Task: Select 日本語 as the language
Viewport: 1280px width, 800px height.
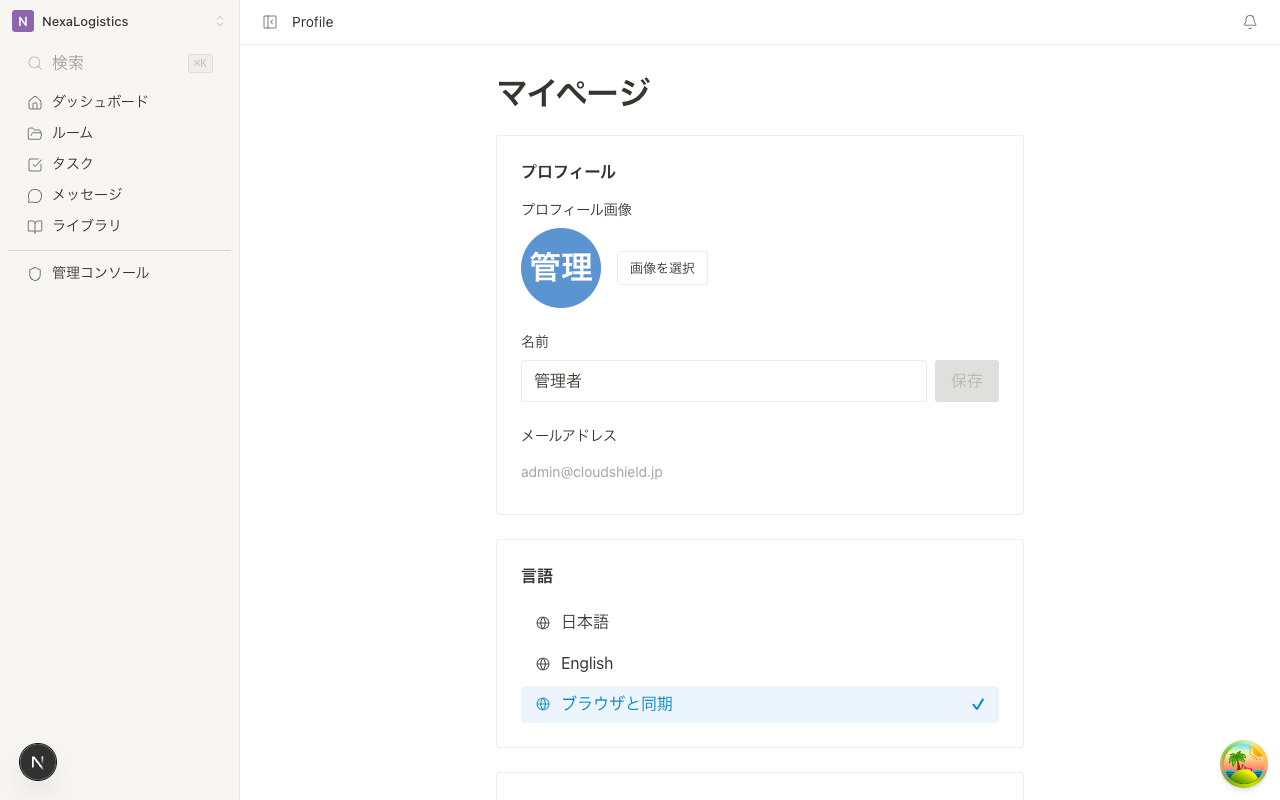Action: tap(585, 622)
